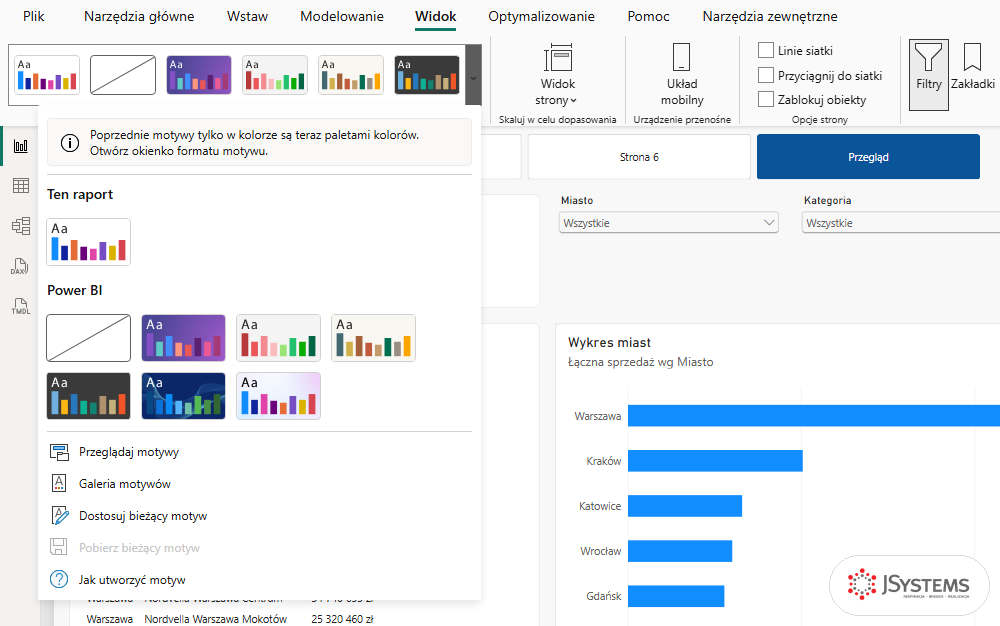The height and width of the screenshot is (626, 1000).
Task: Select the blank default theme in Power BI list
Action: tap(89, 338)
